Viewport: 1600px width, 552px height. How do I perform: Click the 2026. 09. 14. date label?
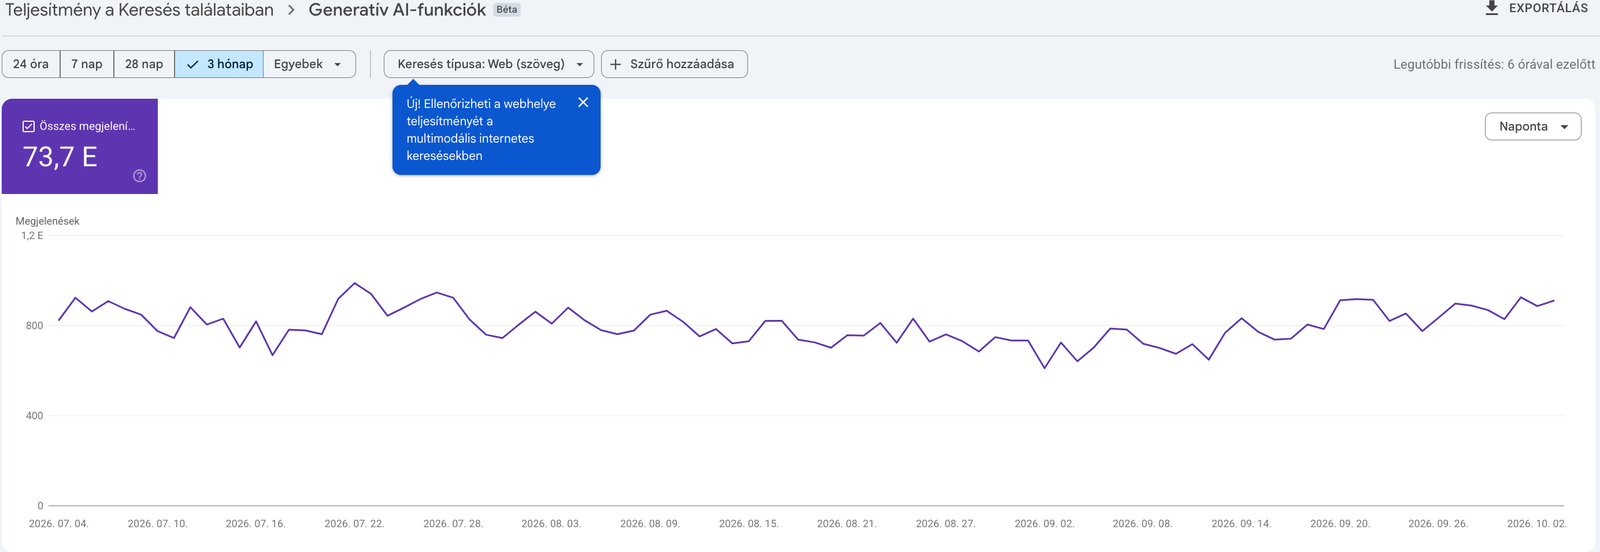click(1241, 524)
